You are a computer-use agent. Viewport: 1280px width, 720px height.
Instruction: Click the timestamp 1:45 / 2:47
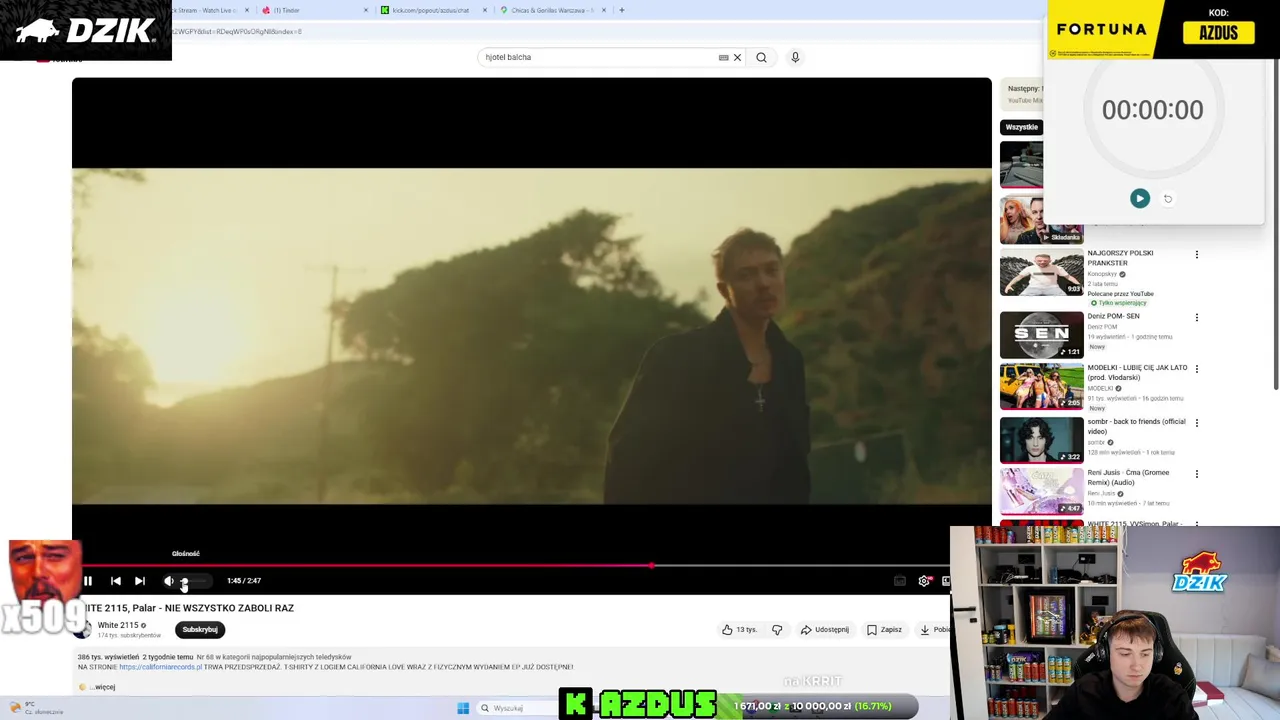point(244,581)
